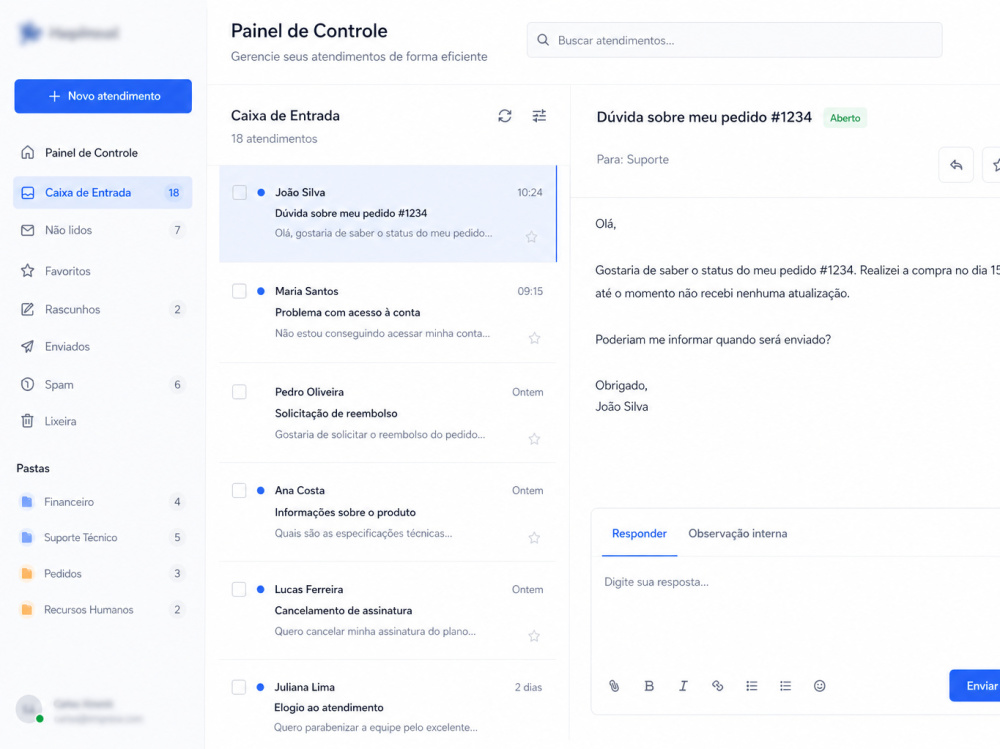Click the 18 badge on Caixa de Entrada
1000x749 pixels.
coord(173,193)
